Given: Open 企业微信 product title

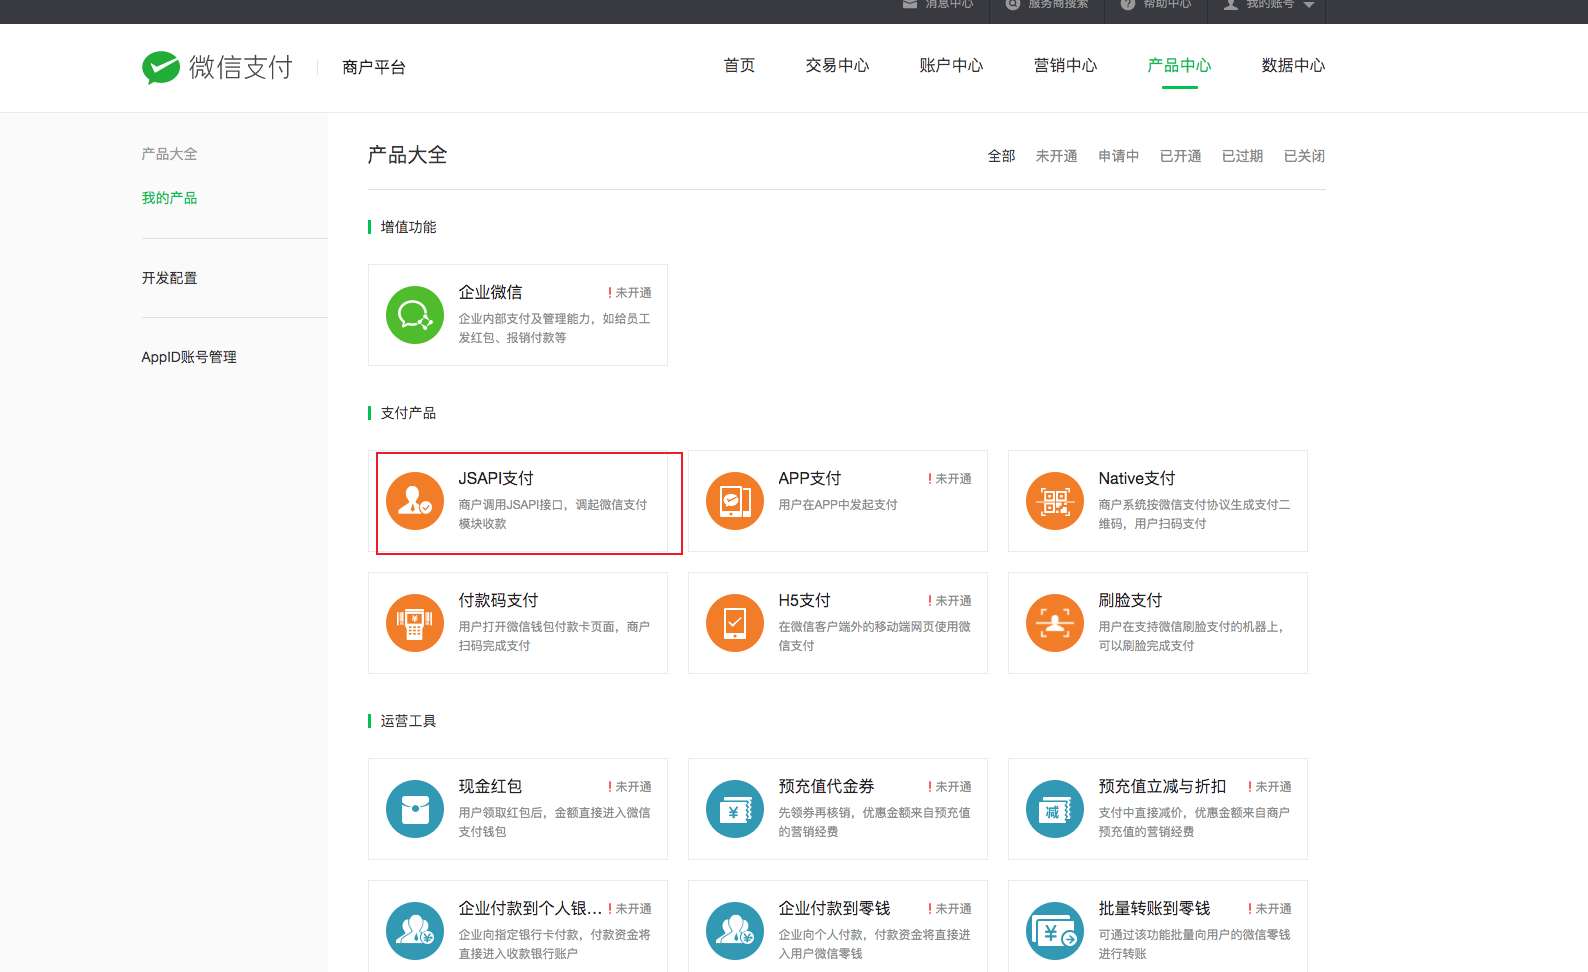Looking at the screenshot, I should (x=491, y=292).
